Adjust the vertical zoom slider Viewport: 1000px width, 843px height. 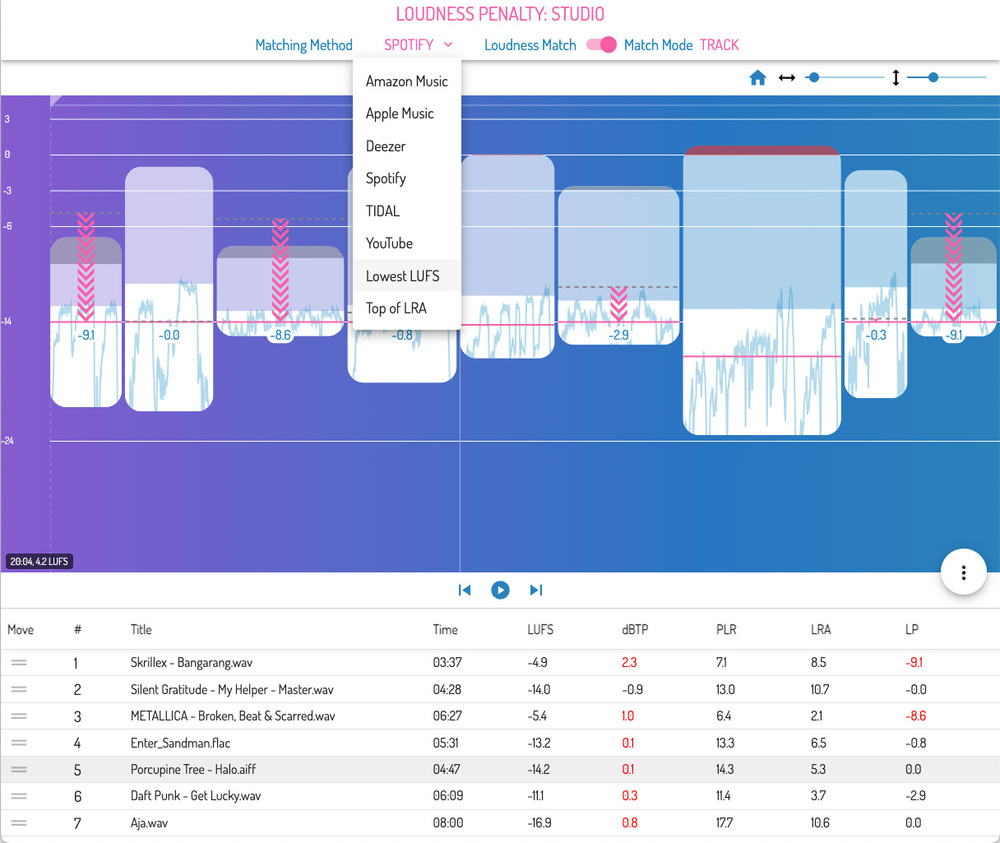pyautogui.click(x=933, y=77)
